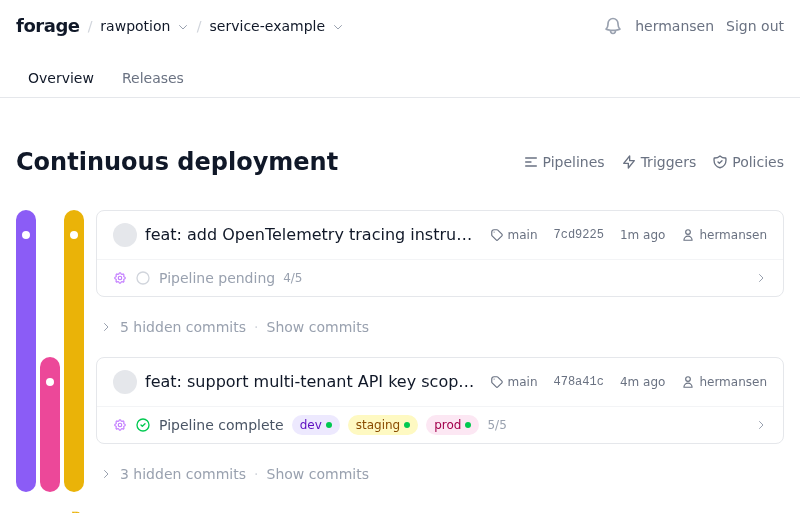Click the user icon on the 478a41c commit
Image resolution: width=800 pixels, height=513 pixels.
pos(688,382)
